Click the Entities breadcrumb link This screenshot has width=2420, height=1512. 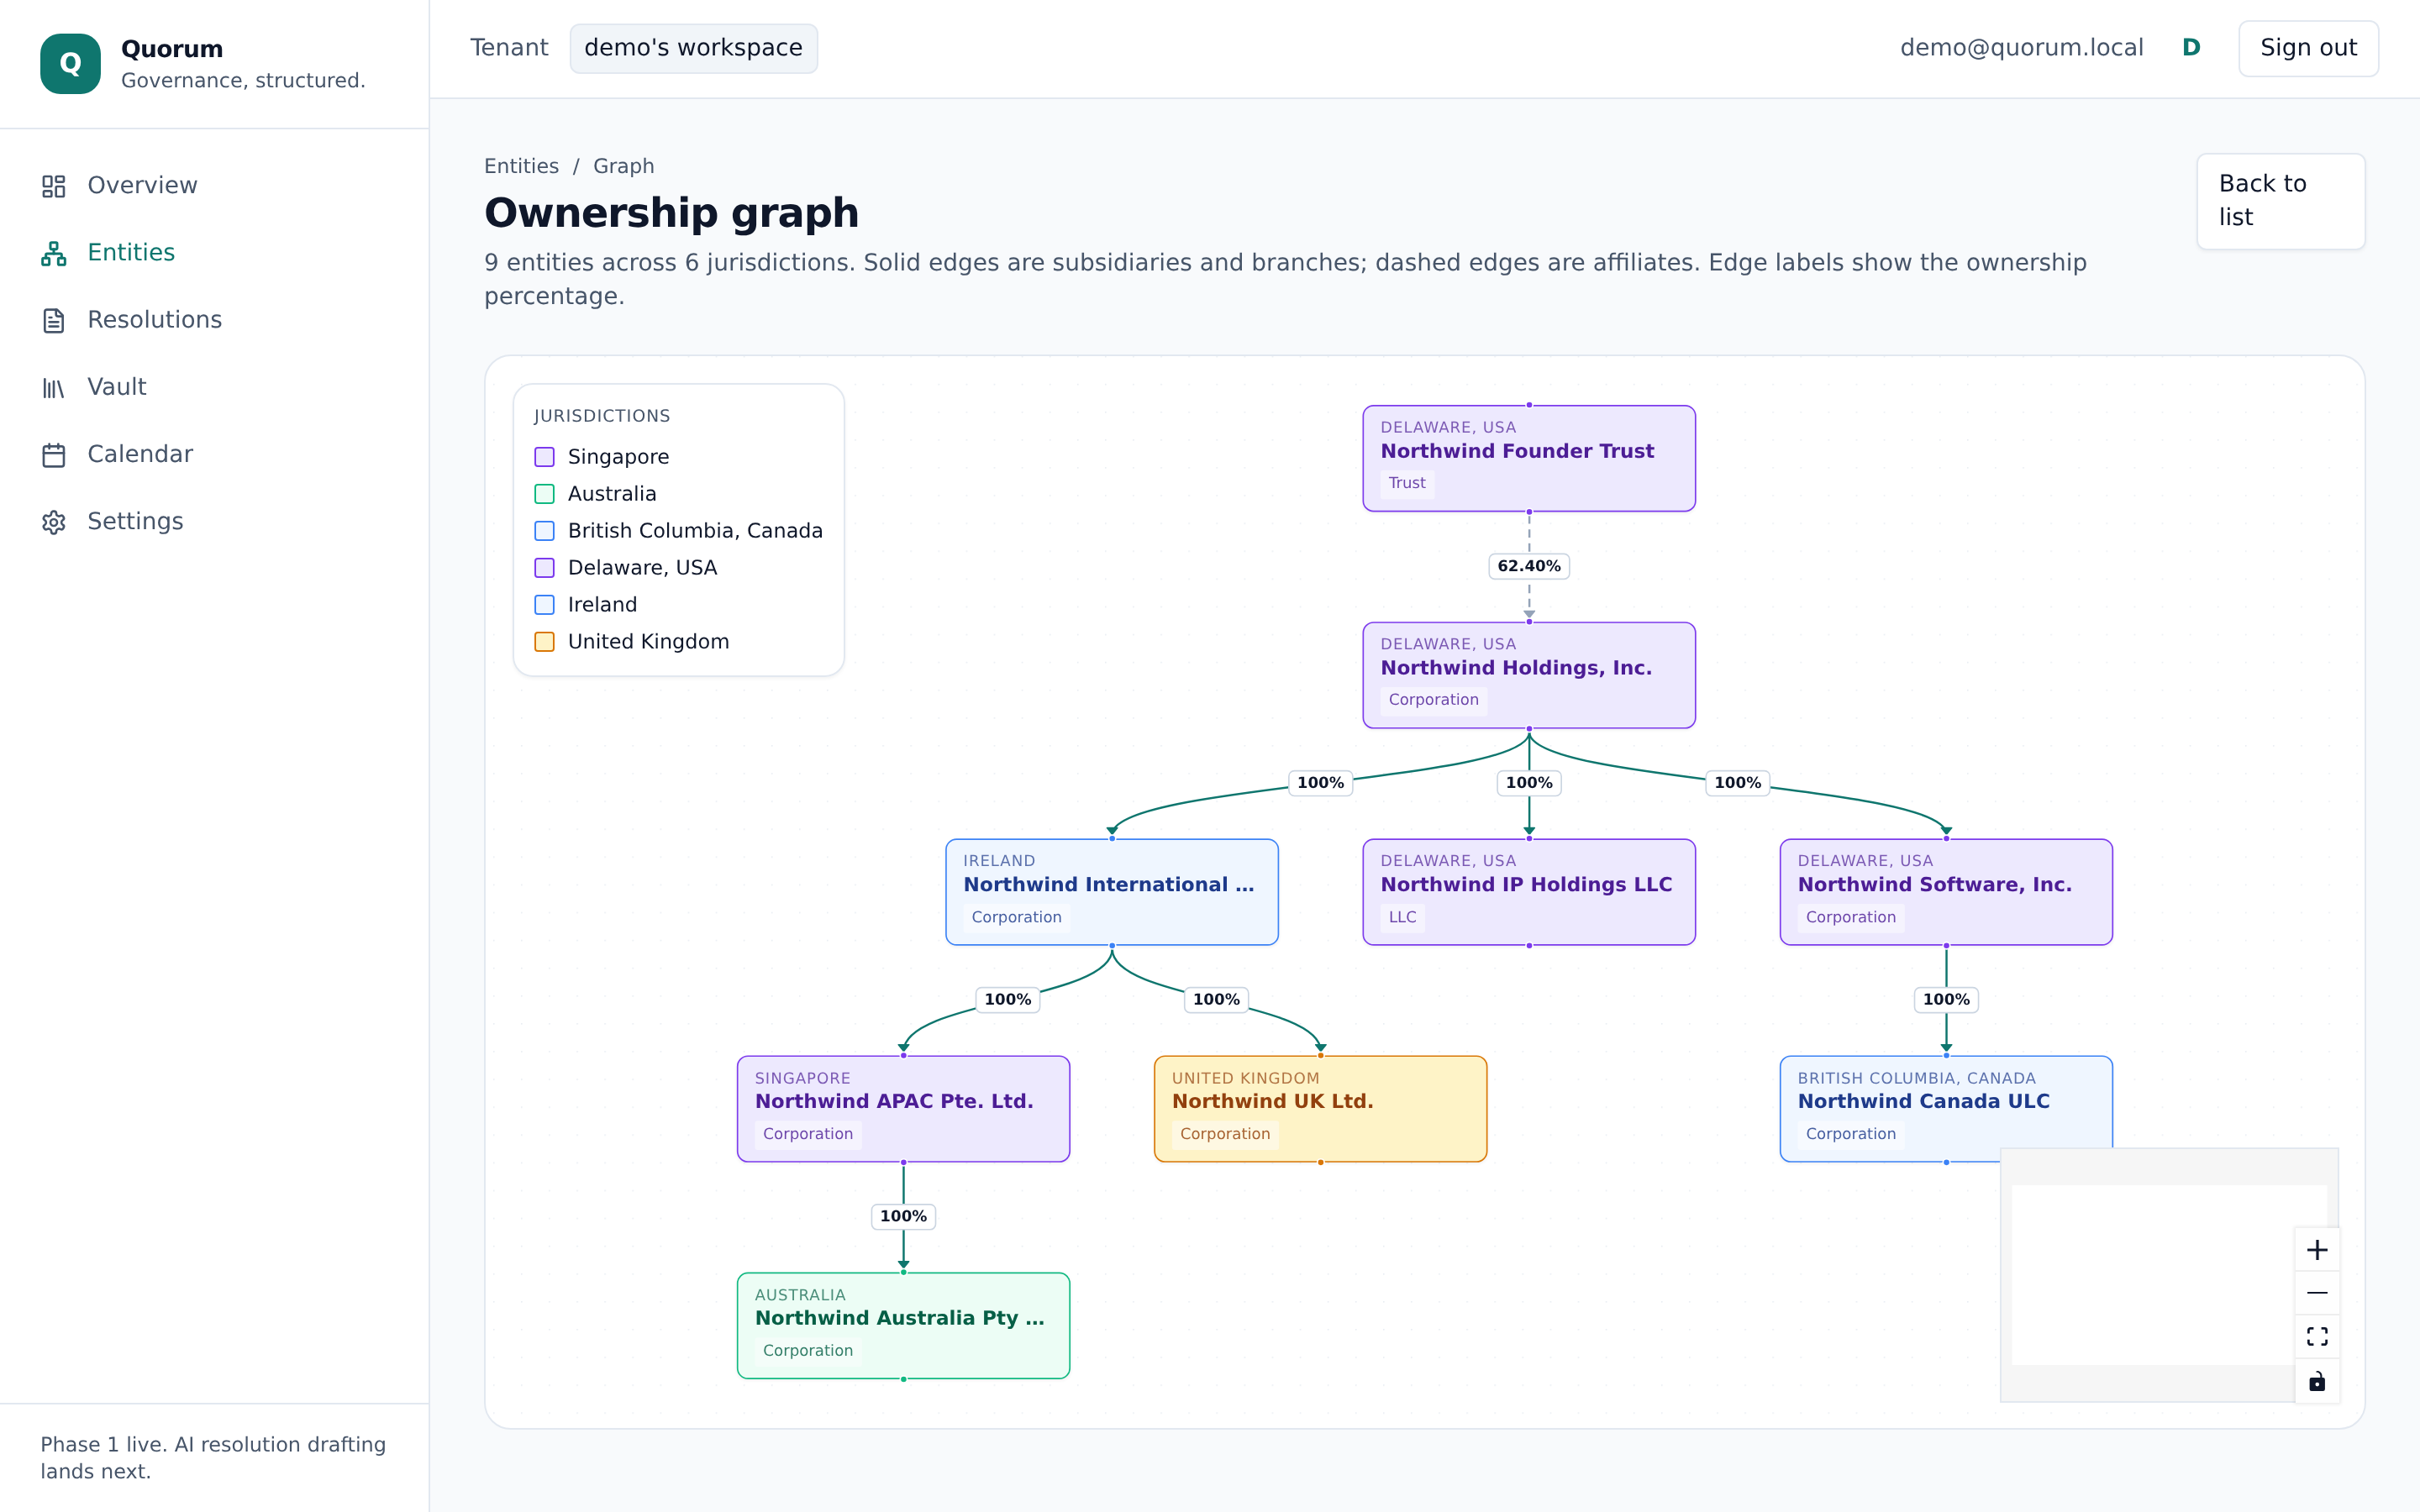[x=521, y=166]
